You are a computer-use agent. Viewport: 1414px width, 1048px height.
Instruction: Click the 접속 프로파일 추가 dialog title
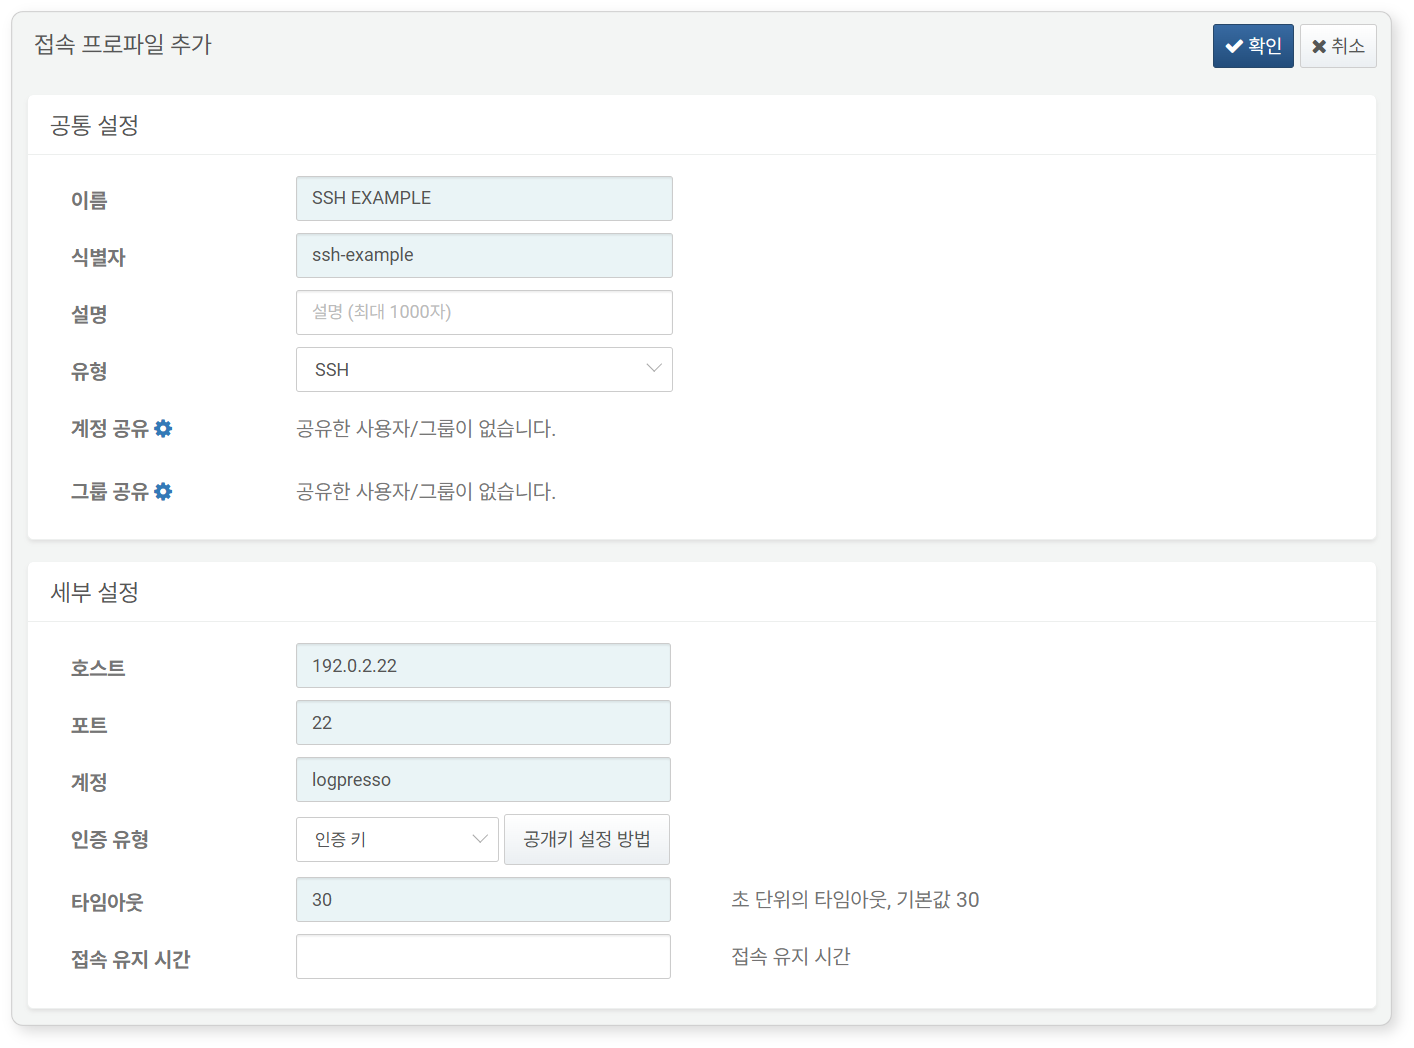(x=123, y=44)
